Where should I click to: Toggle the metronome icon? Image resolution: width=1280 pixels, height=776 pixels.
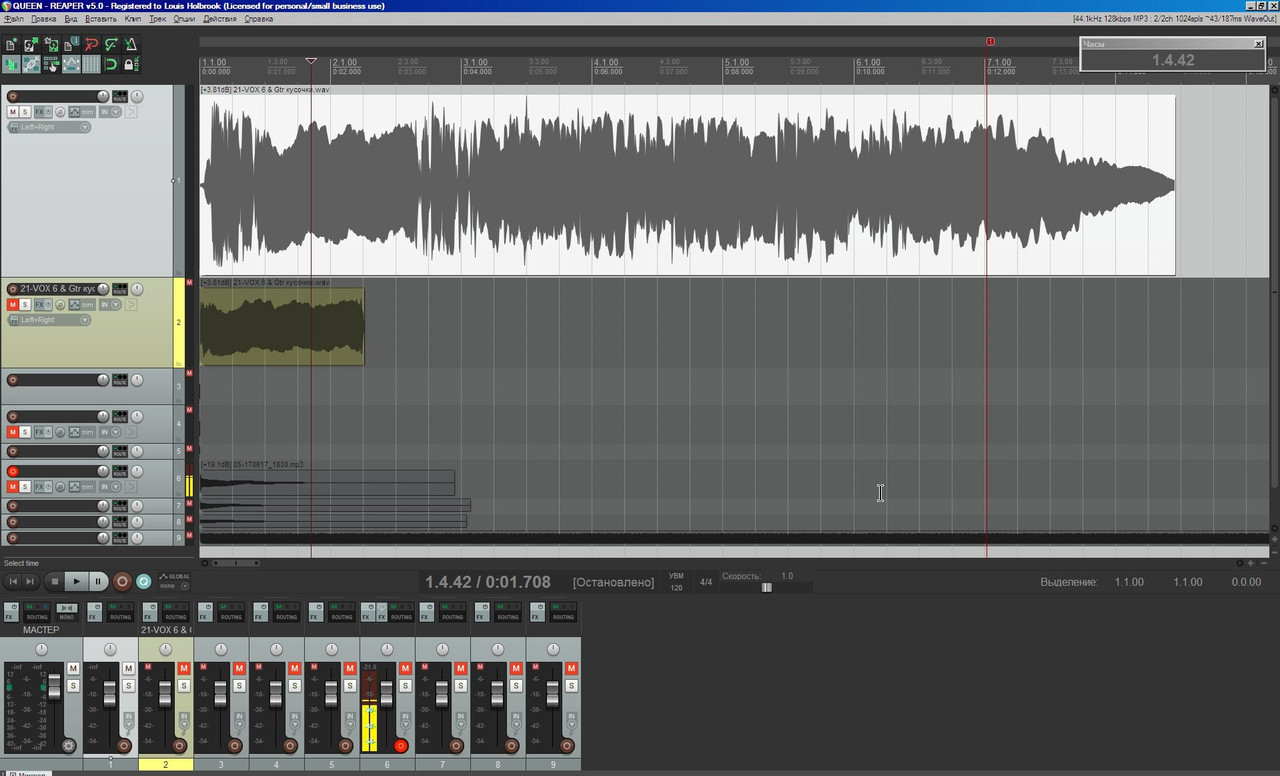click(131, 45)
